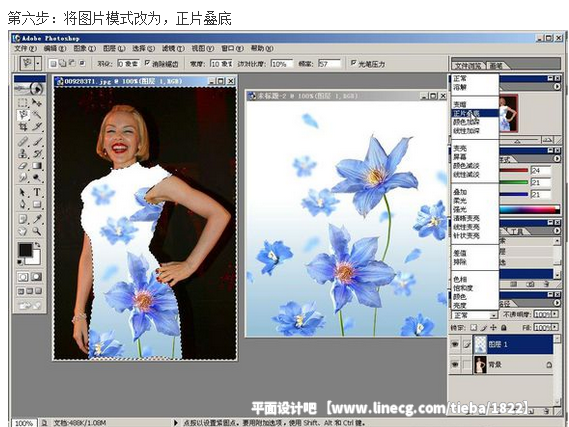569x427 pixels.
Task: Select the Eraser tool
Action: (23, 166)
